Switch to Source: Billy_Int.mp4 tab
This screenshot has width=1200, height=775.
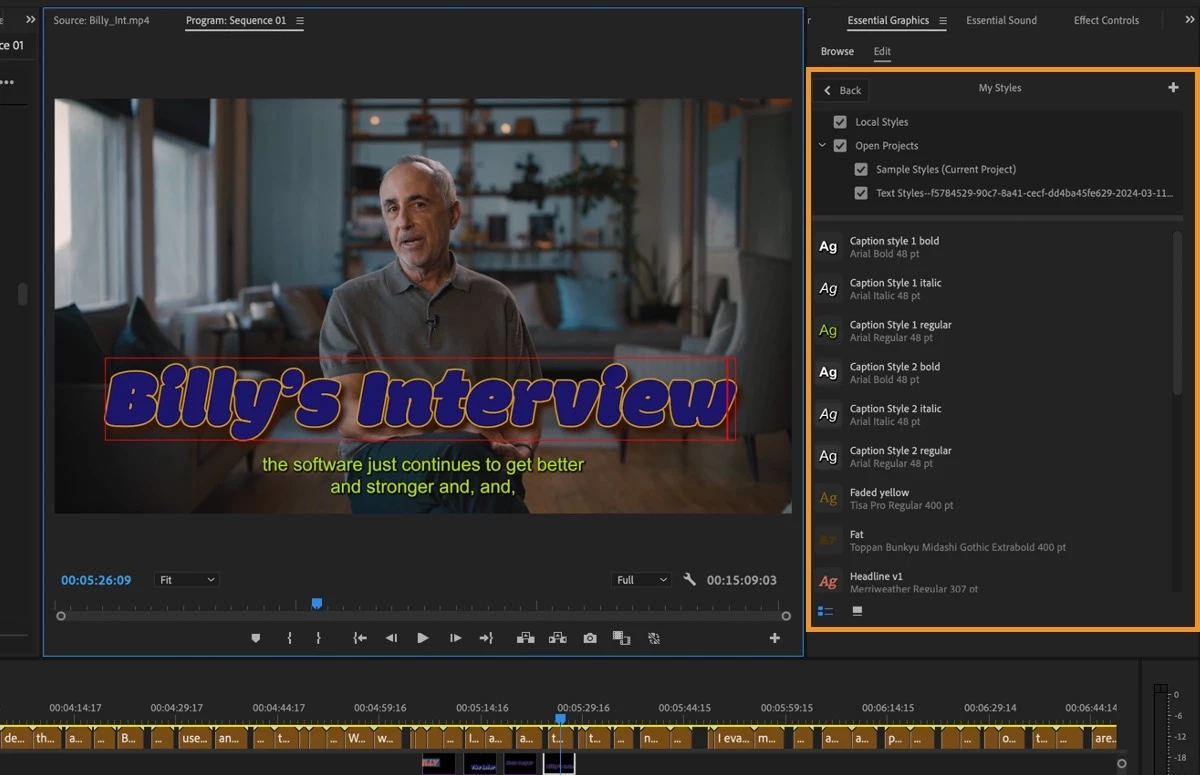101,20
